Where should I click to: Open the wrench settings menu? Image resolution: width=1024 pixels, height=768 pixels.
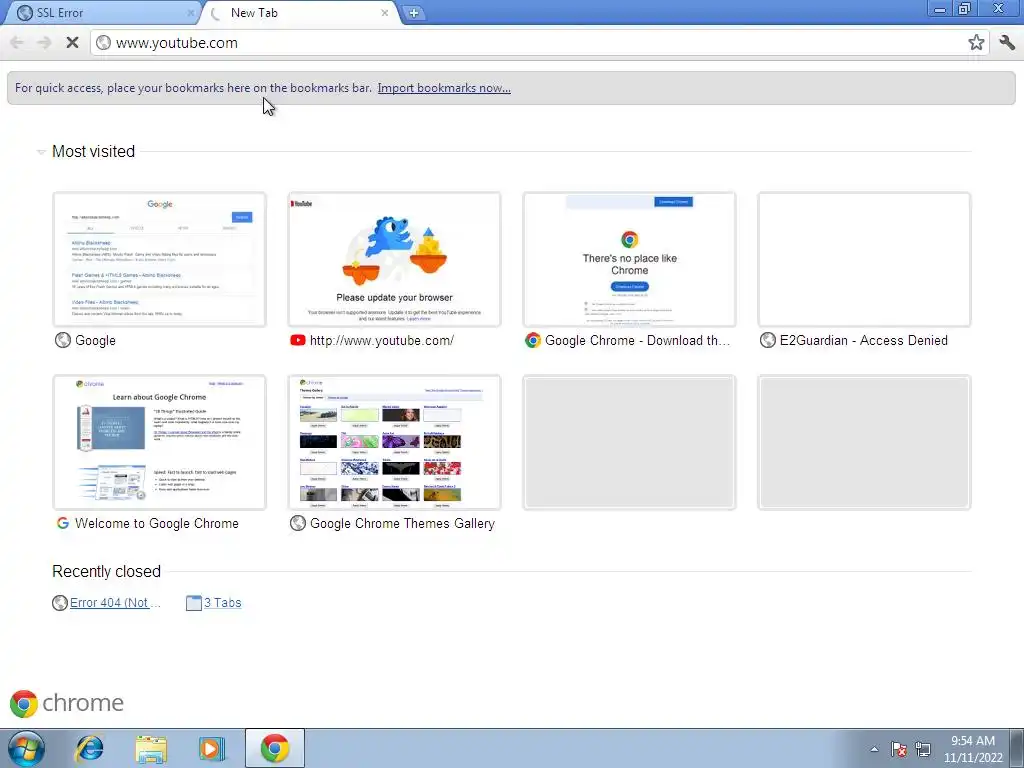click(1007, 42)
